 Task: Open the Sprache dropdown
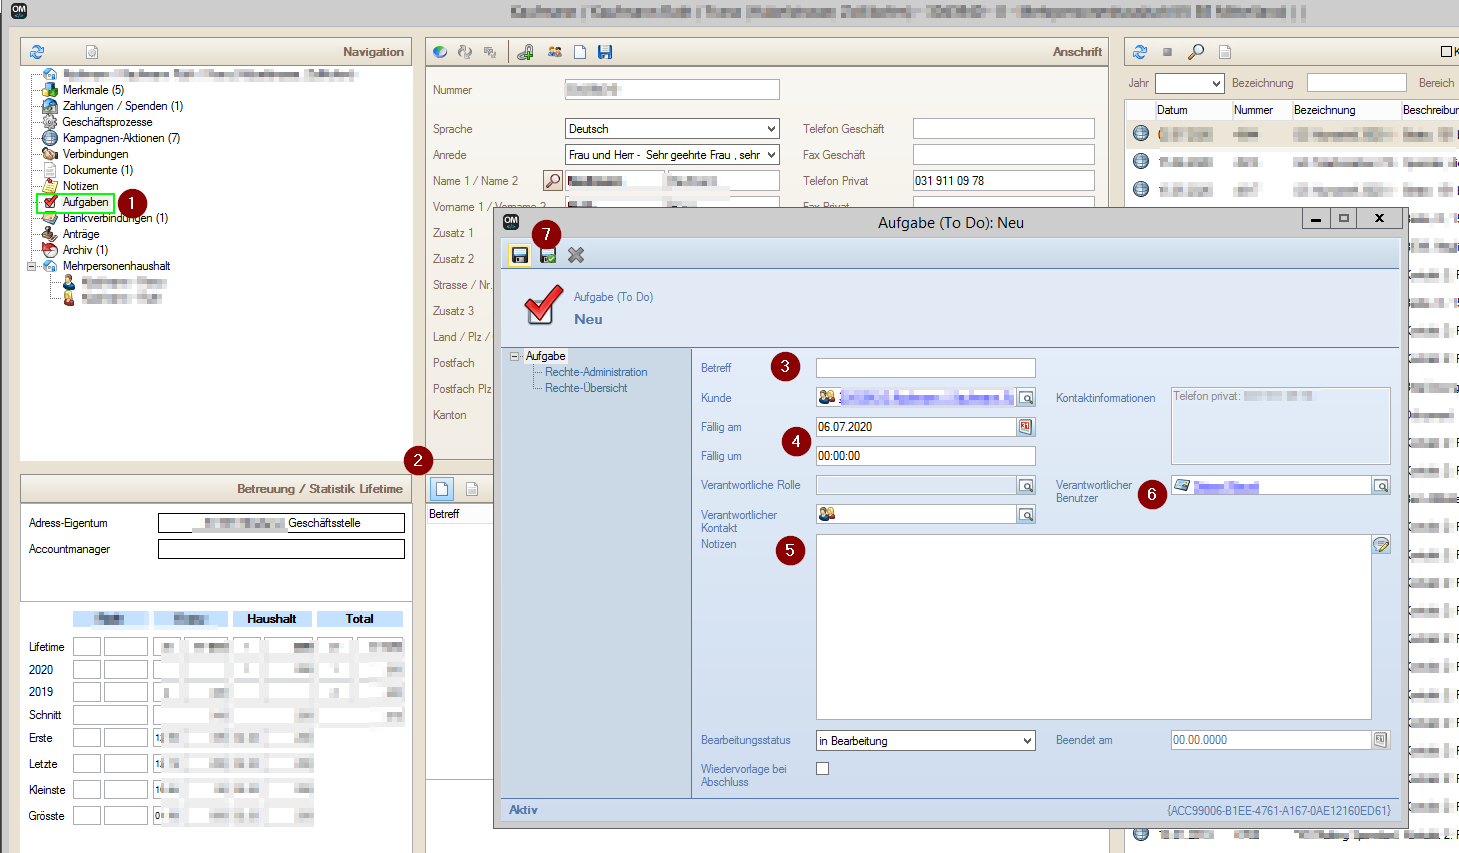click(x=771, y=129)
